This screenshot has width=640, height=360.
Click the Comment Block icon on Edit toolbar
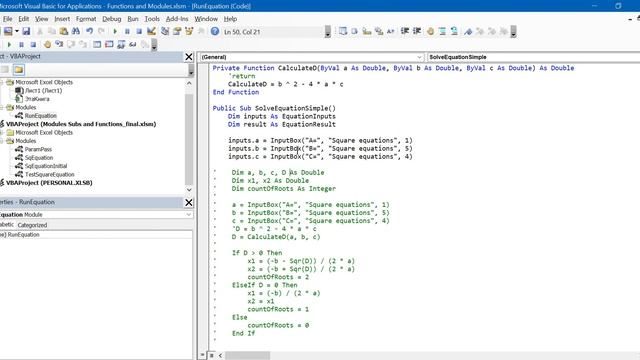tap(442, 31)
